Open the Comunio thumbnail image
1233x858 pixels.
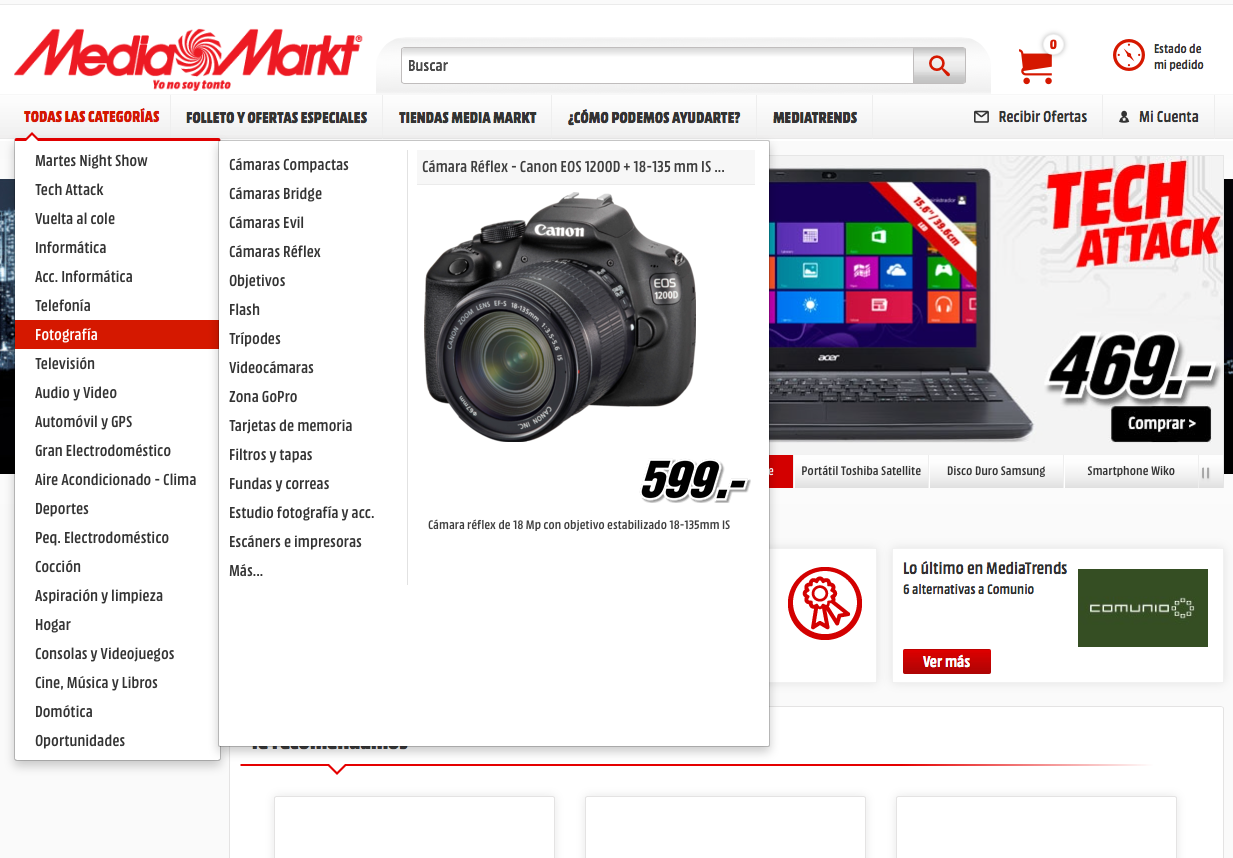click(1142, 608)
